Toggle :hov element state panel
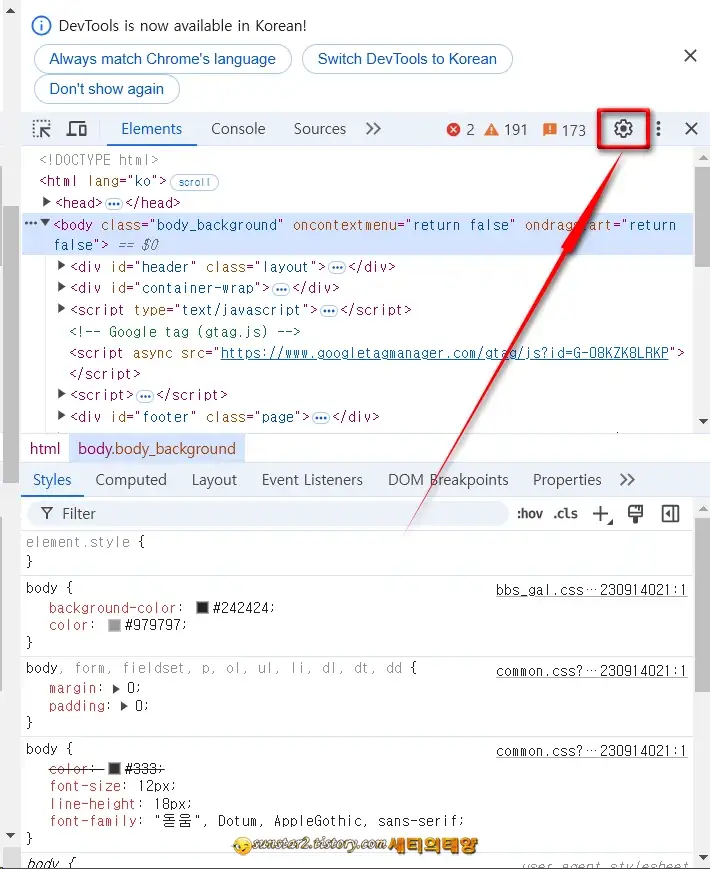This screenshot has height=869, width=710. click(530, 514)
